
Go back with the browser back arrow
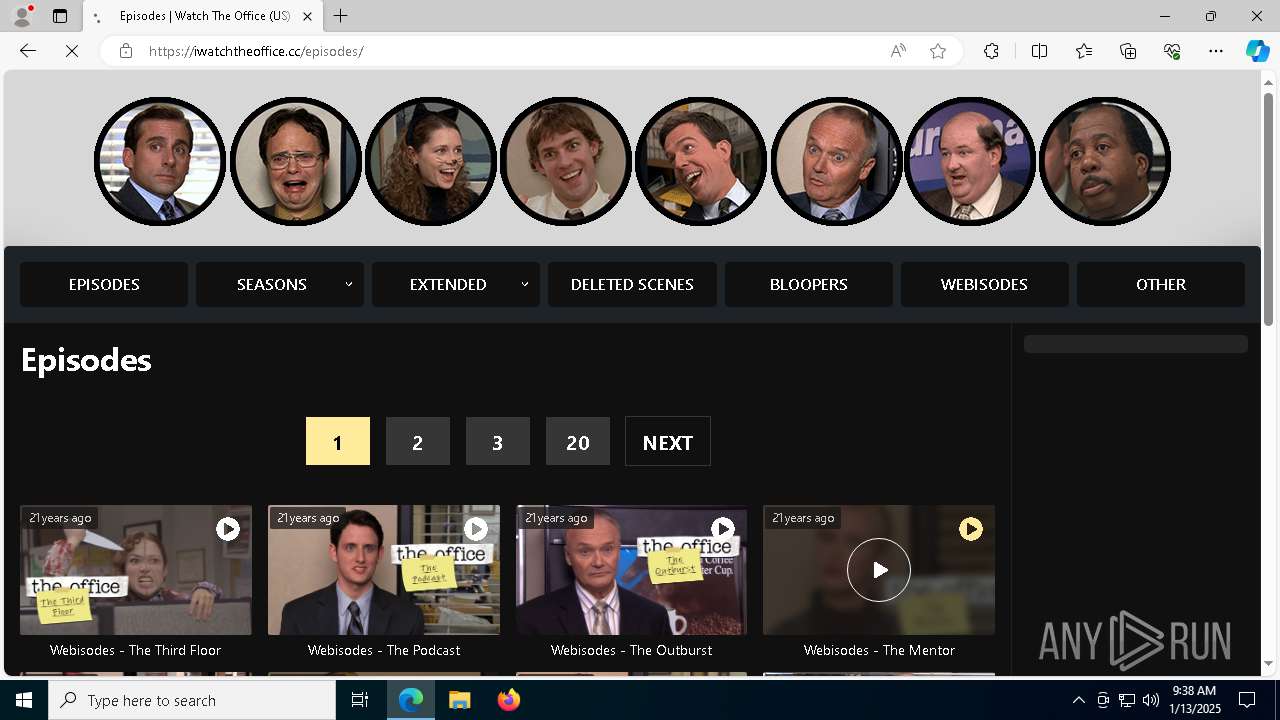pyautogui.click(x=28, y=51)
